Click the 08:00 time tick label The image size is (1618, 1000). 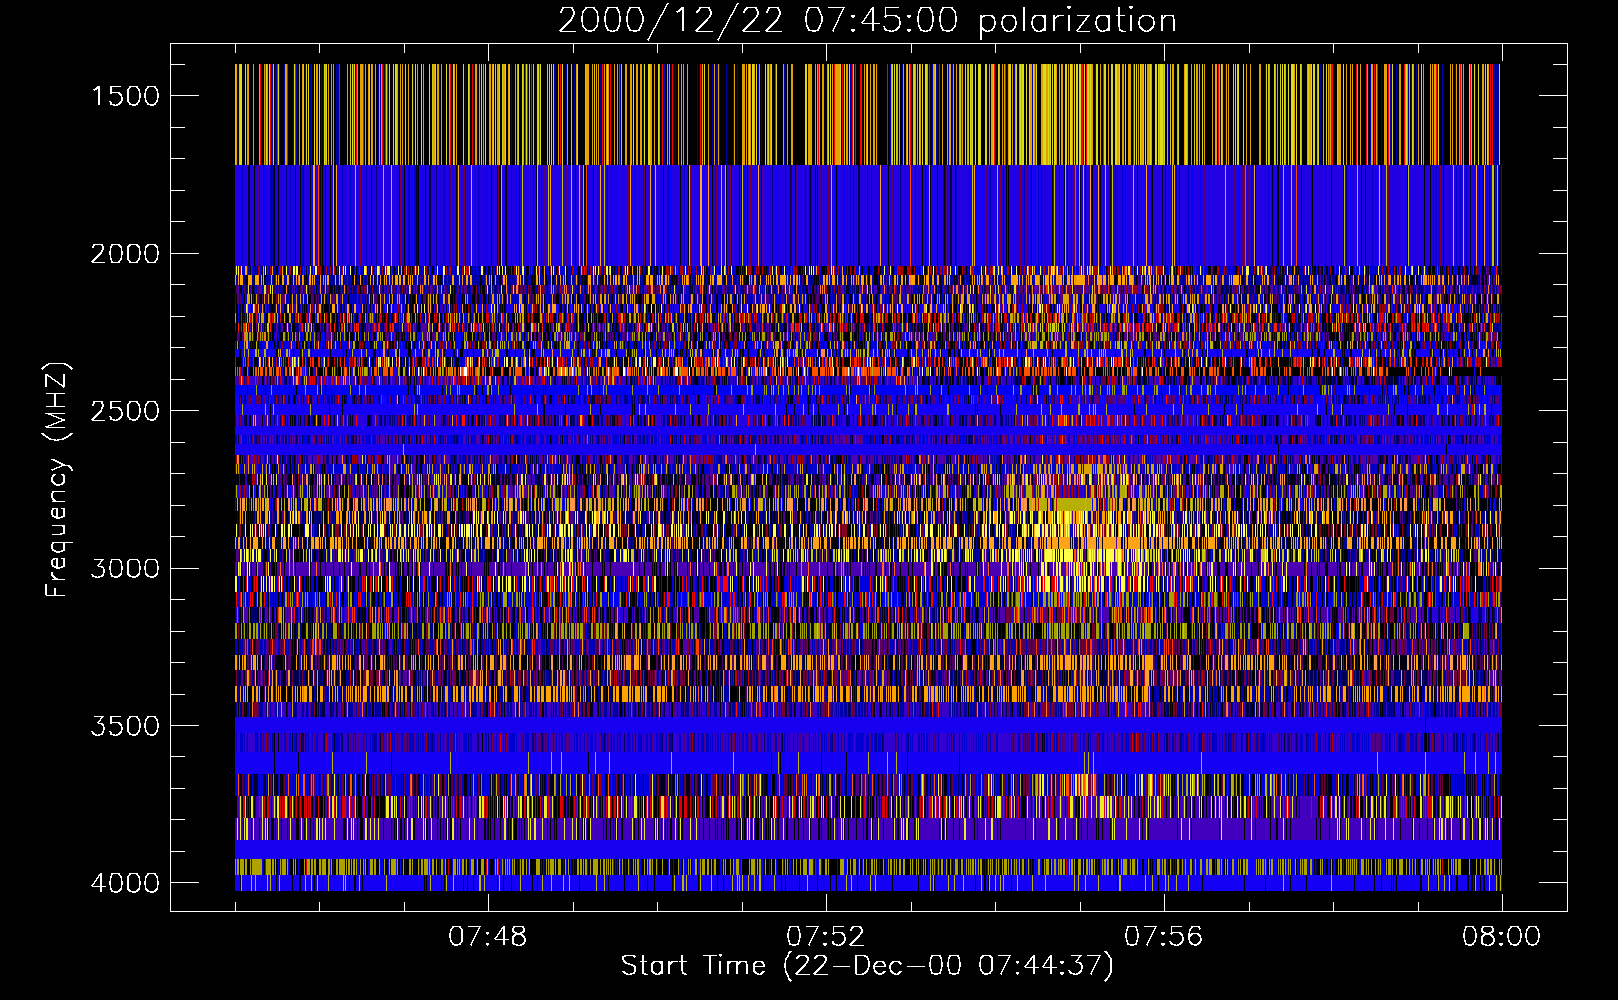pos(1501,937)
